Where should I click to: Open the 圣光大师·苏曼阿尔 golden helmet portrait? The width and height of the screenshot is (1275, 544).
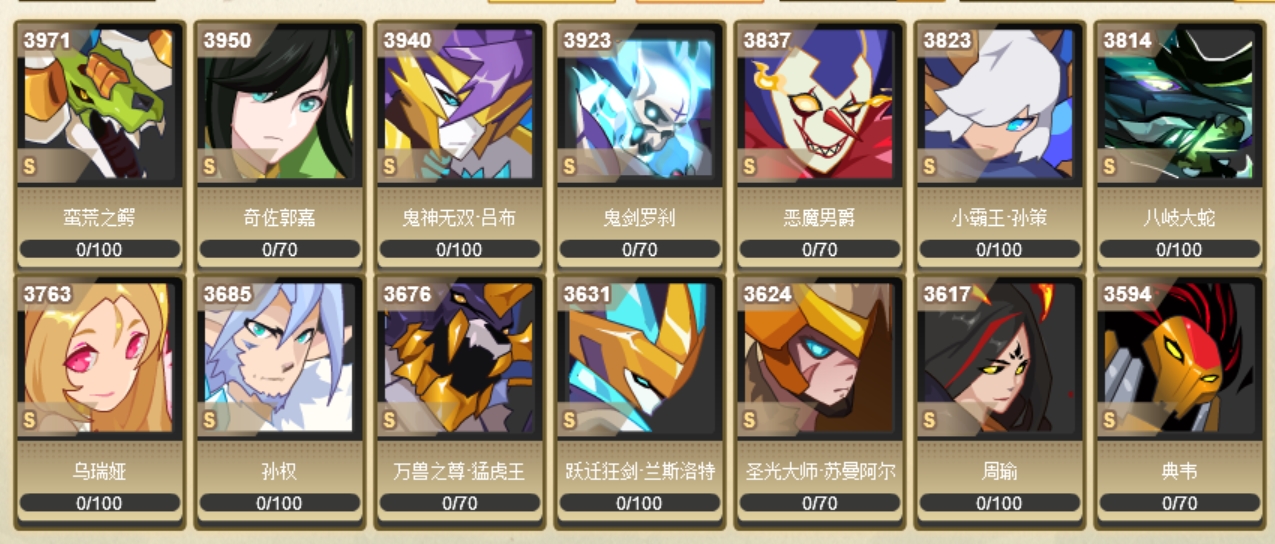819,358
